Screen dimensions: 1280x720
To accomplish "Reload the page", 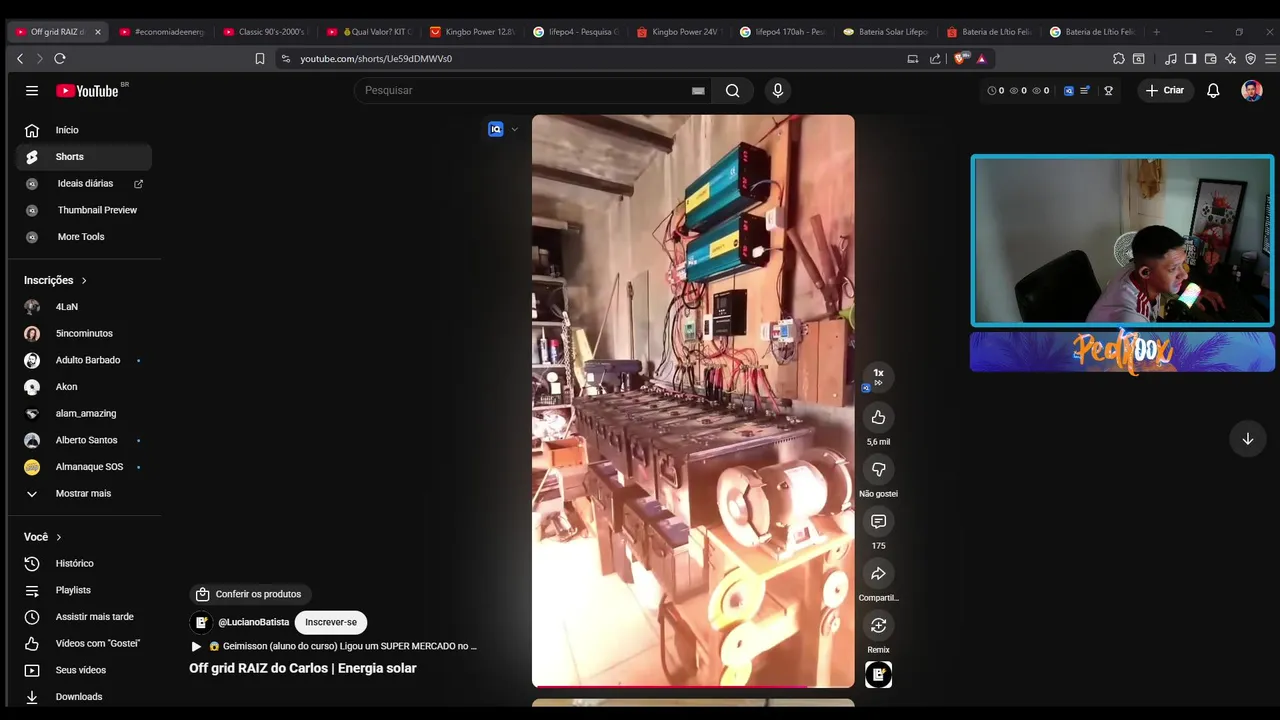I will (x=60, y=59).
